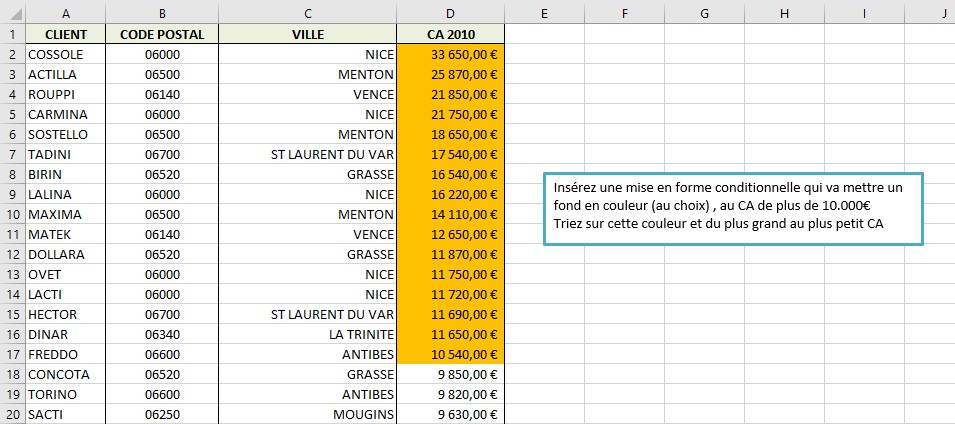Select the orange cell 10 540,00 €
The image size is (955, 424).
tap(450, 354)
